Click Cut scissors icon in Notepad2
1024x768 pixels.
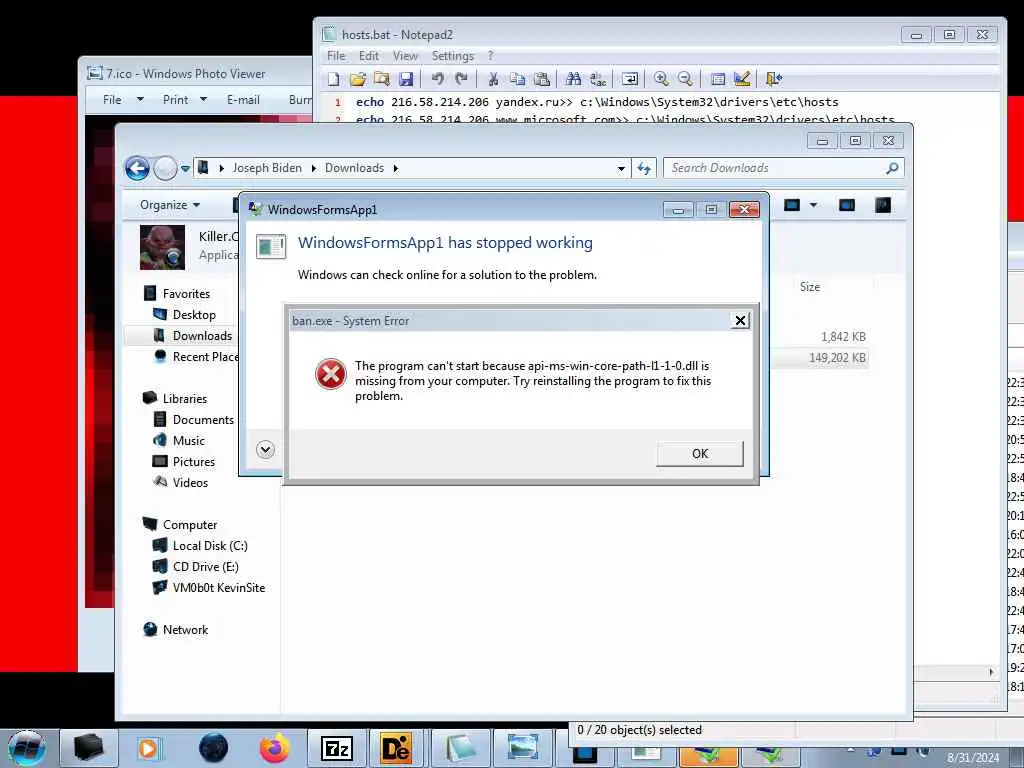point(493,79)
